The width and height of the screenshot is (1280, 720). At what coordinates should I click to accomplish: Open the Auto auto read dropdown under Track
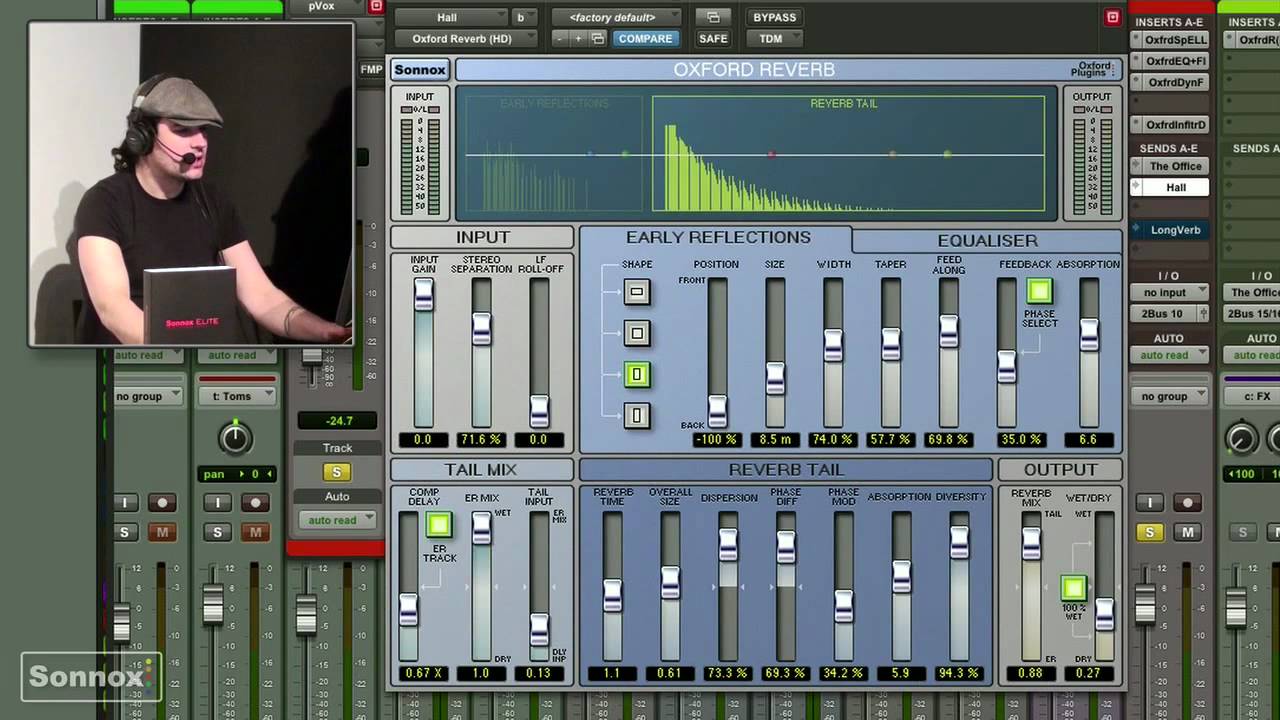(x=336, y=520)
